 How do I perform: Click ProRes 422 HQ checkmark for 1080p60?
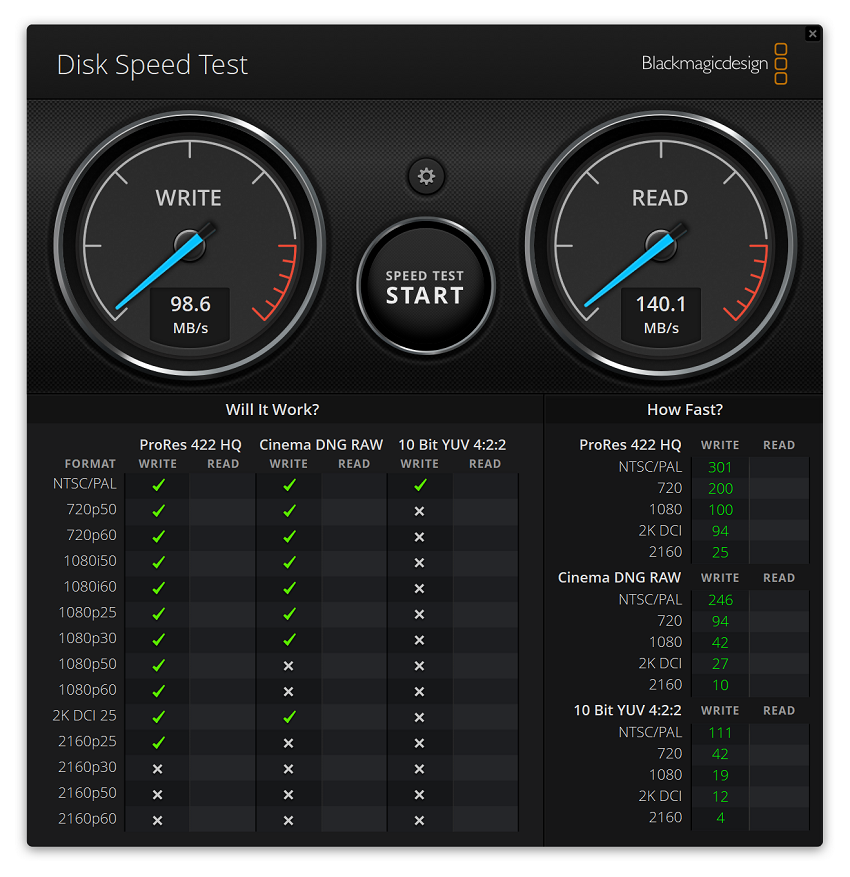(159, 691)
